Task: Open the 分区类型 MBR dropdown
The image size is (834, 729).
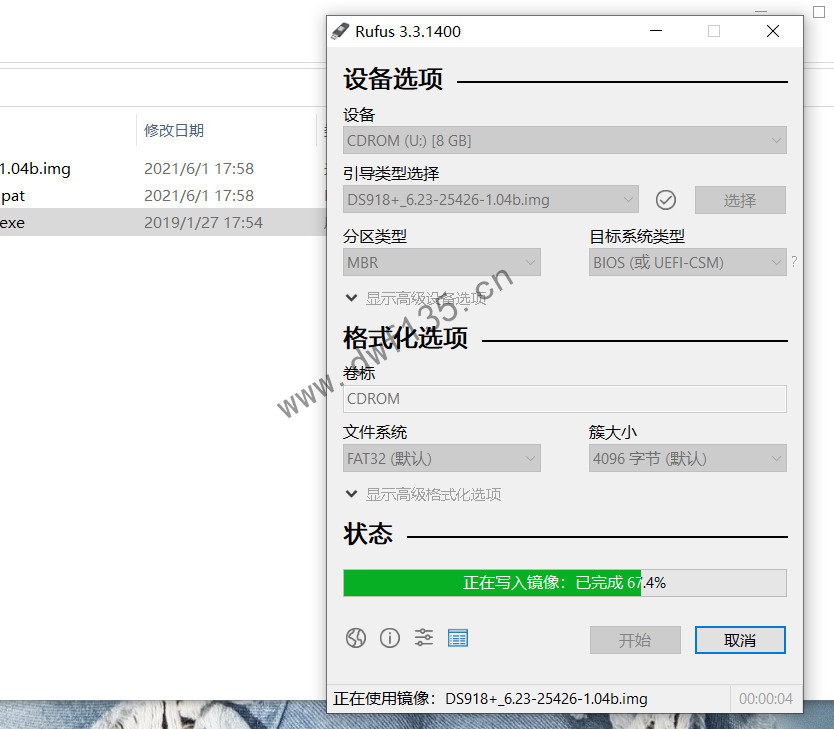Action: pyautogui.click(x=441, y=262)
